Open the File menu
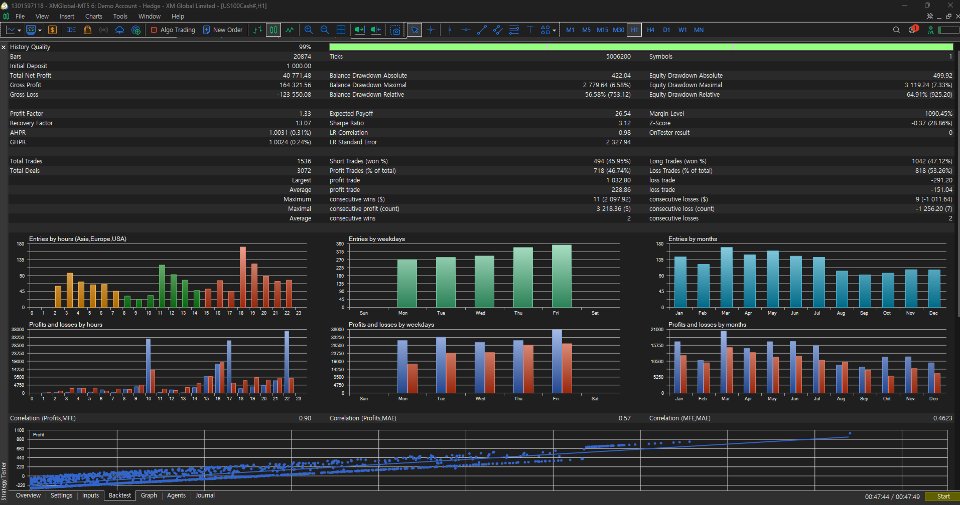Image resolution: width=960 pixels, height=505 pixels. pyautogui.click(x=20, y=17)
